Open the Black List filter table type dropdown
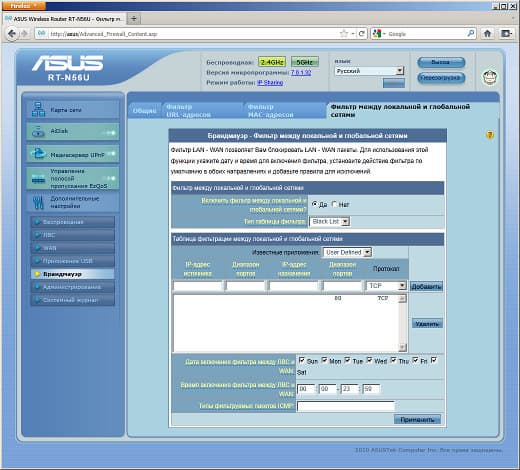This screenshot has height=470, width=520. pyautogui.click(x=330, y=221)
